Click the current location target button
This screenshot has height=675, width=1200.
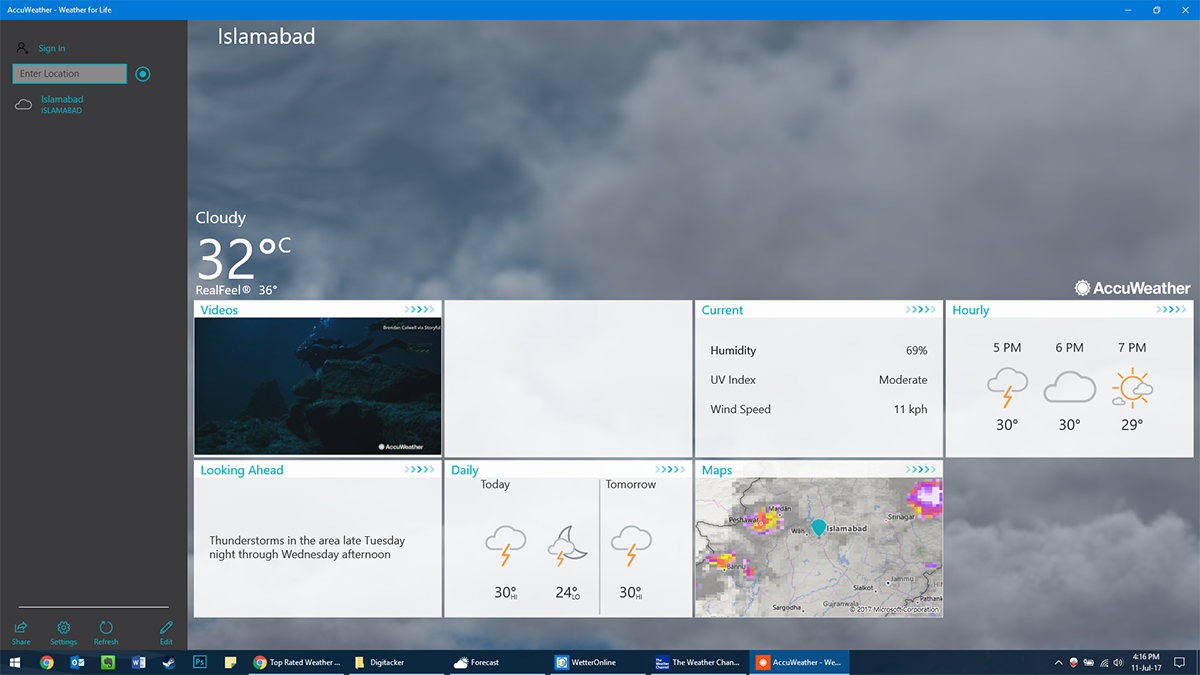143,74
